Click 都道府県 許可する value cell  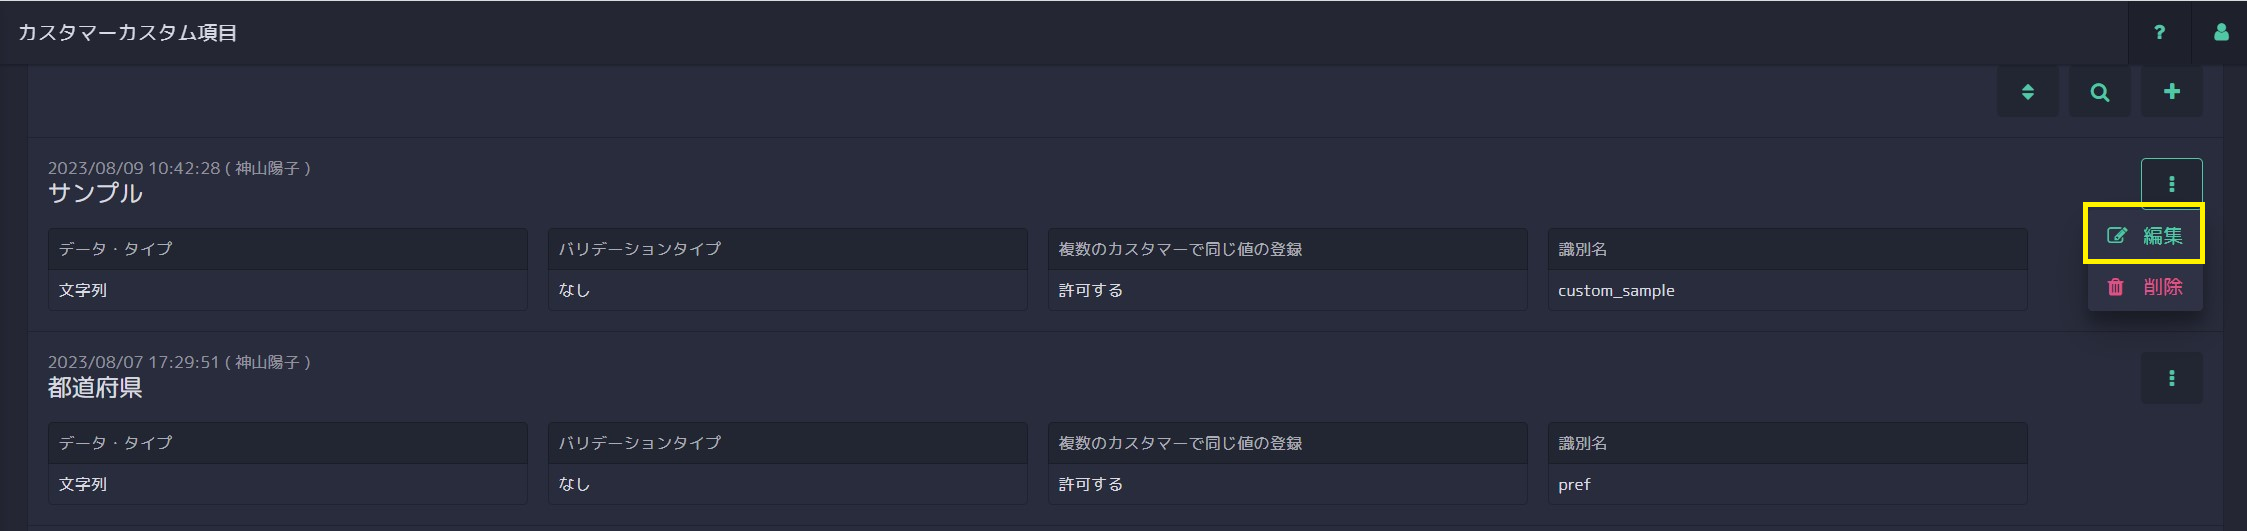(1287, 484)
